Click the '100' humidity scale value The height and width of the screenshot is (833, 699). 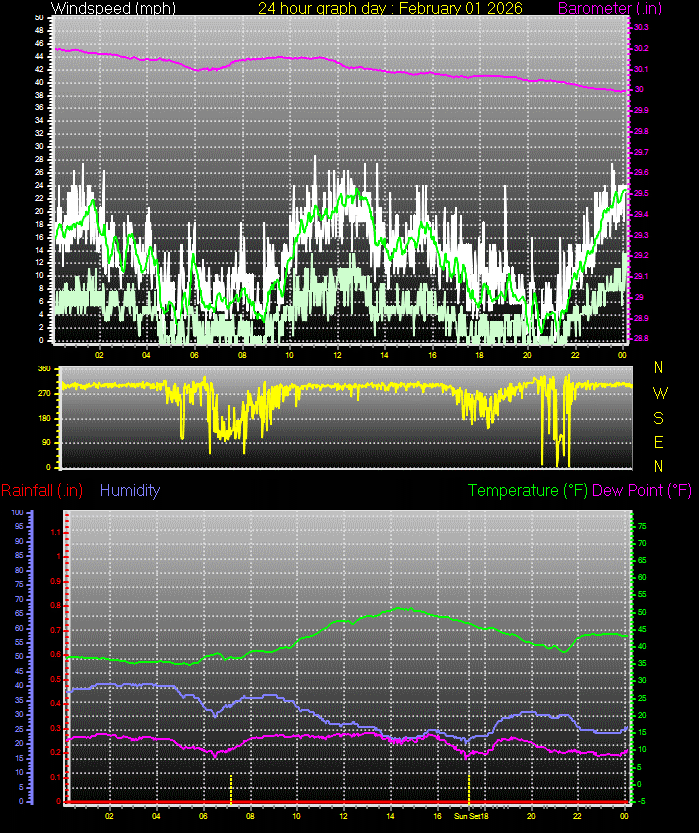pos(18,513)
